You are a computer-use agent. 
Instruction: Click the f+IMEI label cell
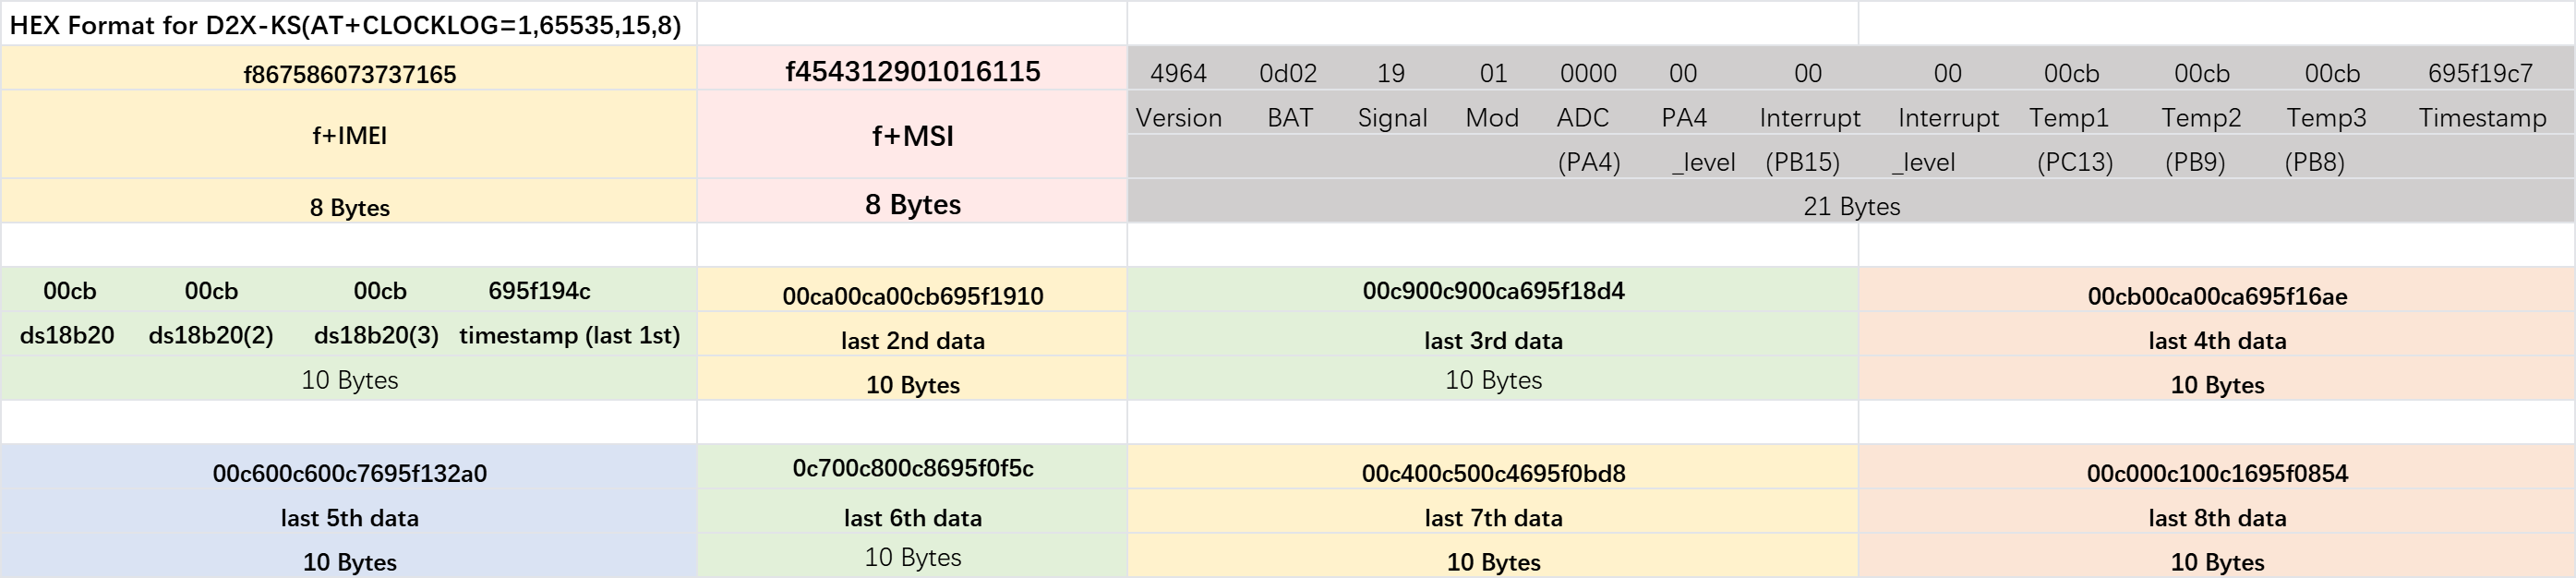(x=348, y=135)
